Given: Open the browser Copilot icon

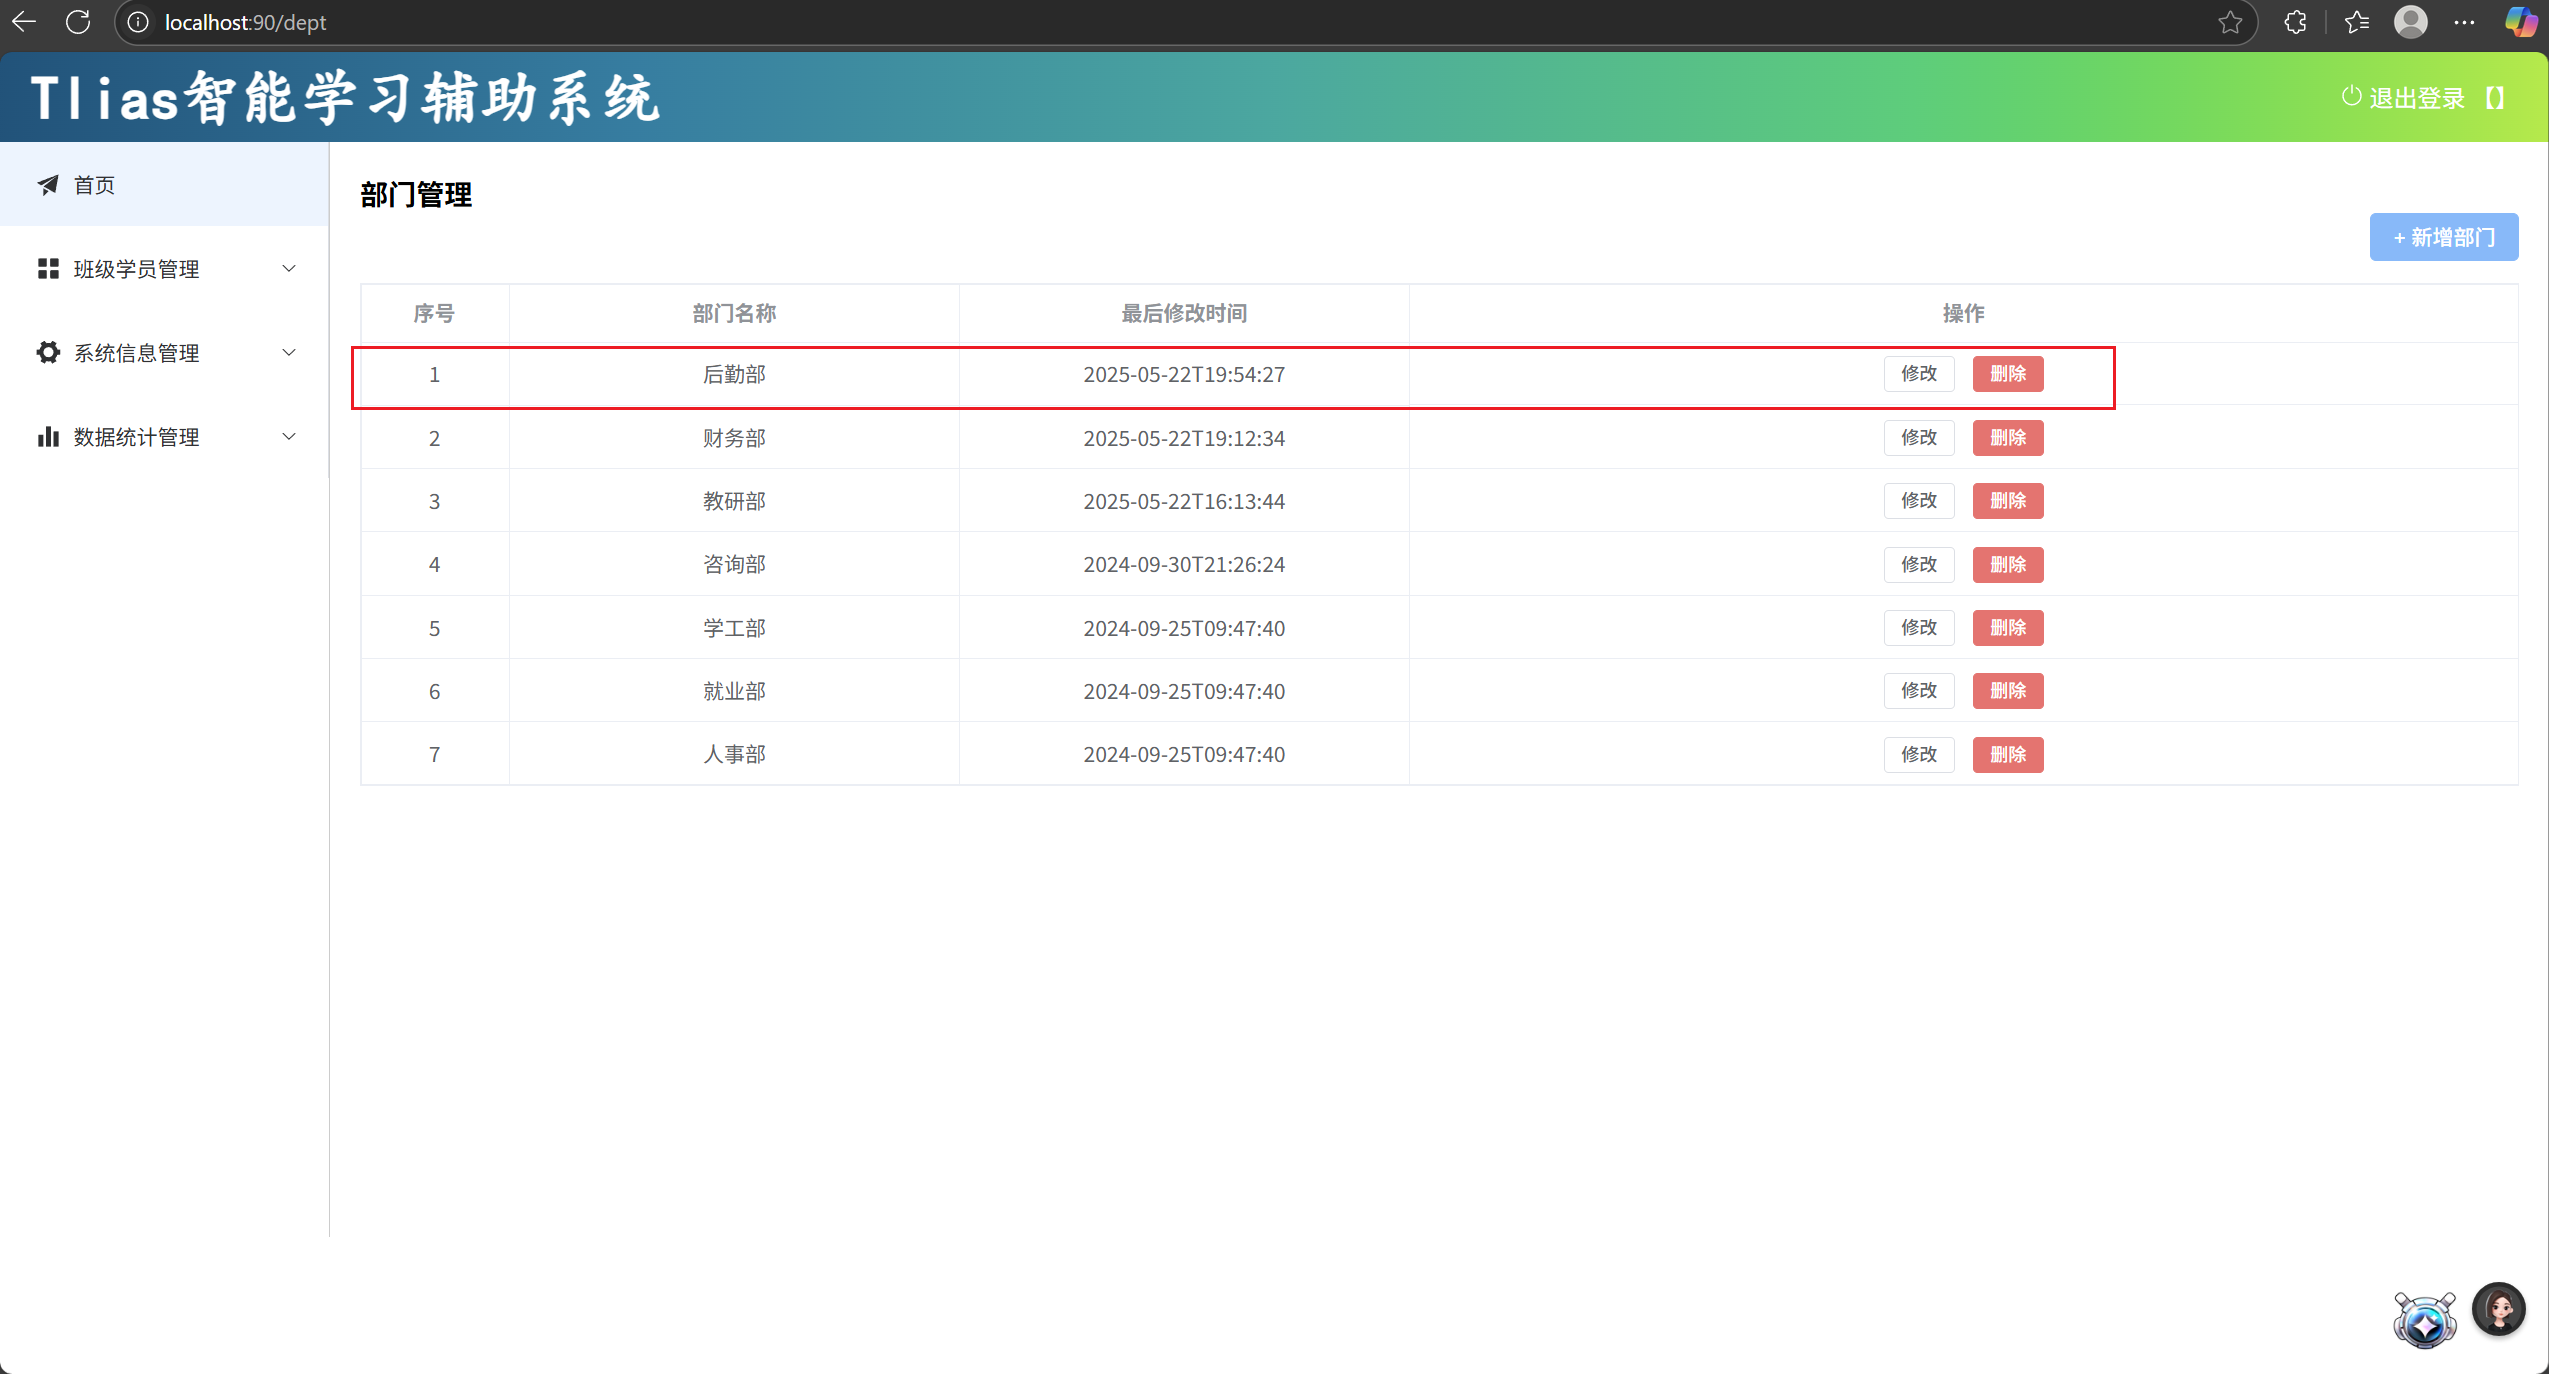Looking at the screenshot, I should coord(2520,22).
